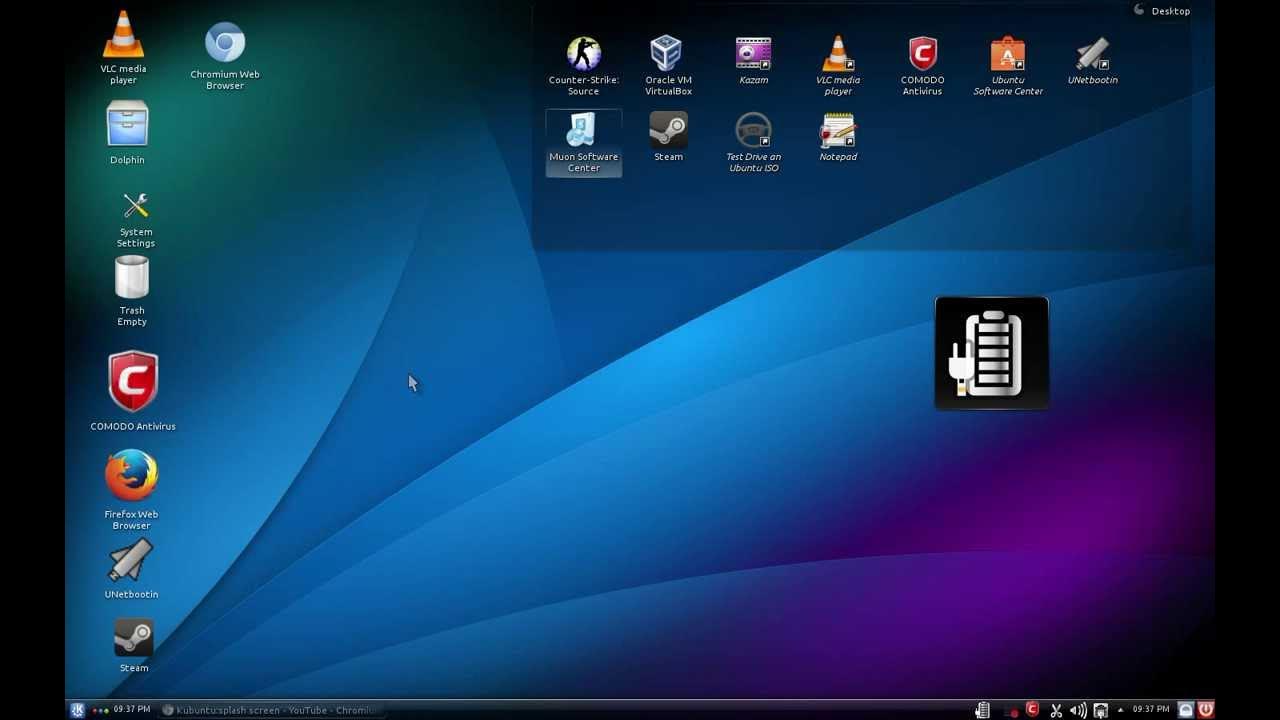1280x720 pixels.
Task: Open the Dolphin file manager icon
Action: [127, 133]
